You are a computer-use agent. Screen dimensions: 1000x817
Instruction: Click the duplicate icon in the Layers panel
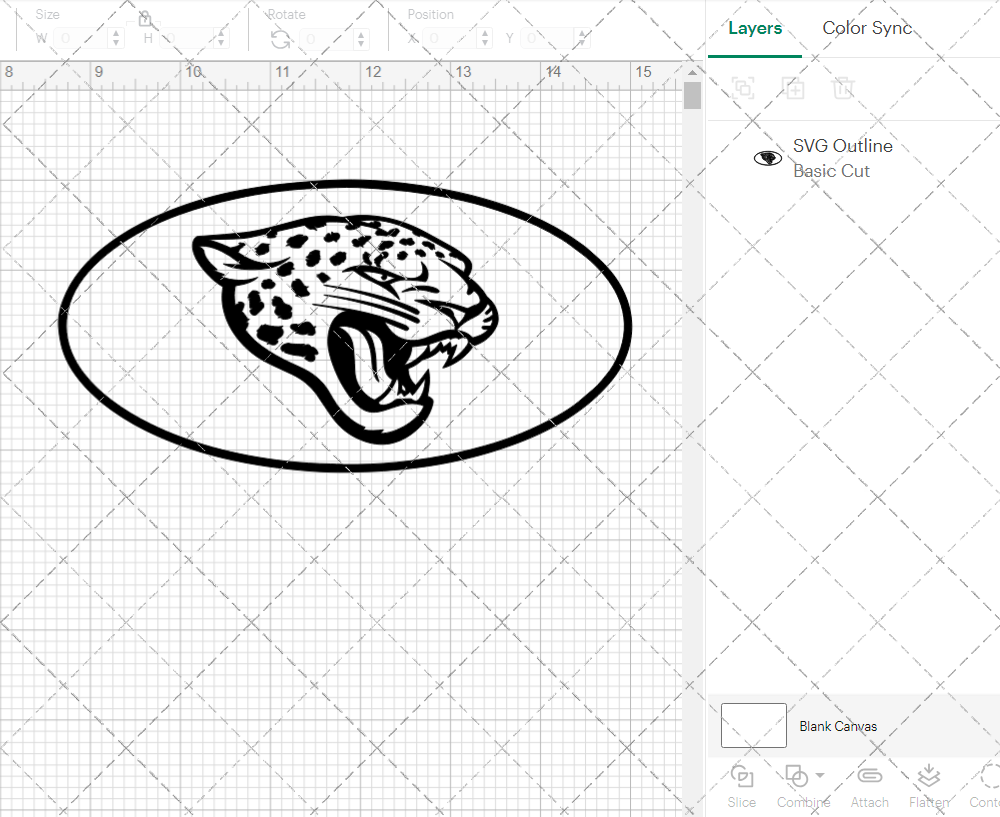(794, 88)
